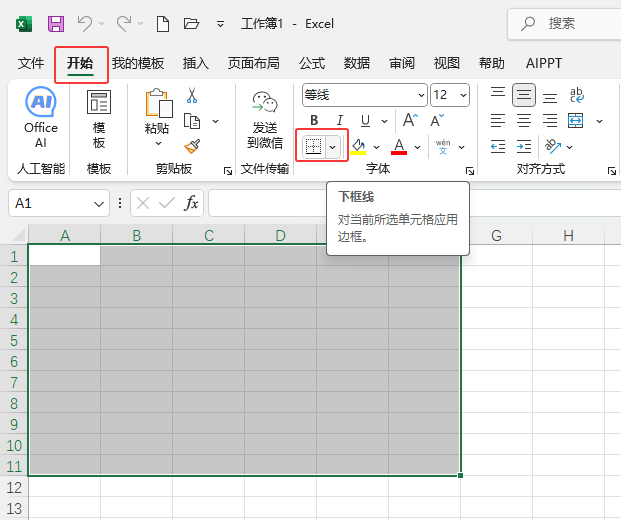Select Top Align icon
Image resolution: width=621 pixels, height=520 pixels.
pyautogui.click(x=498, y=95)
